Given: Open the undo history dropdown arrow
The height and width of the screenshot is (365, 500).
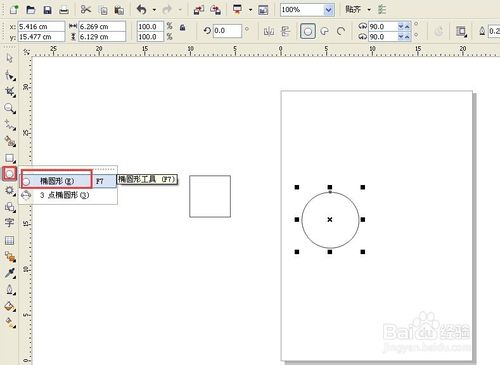Looking at the screenshot, I should coord(154,10).
